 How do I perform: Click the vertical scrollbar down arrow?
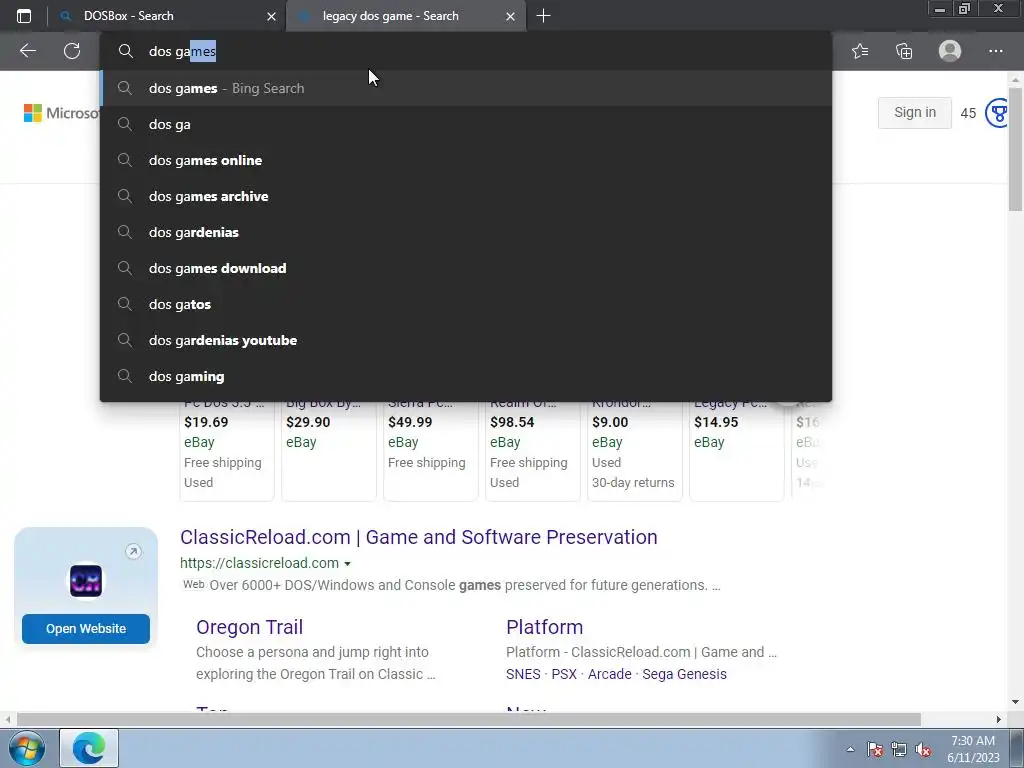click(x=1015, y=702)
